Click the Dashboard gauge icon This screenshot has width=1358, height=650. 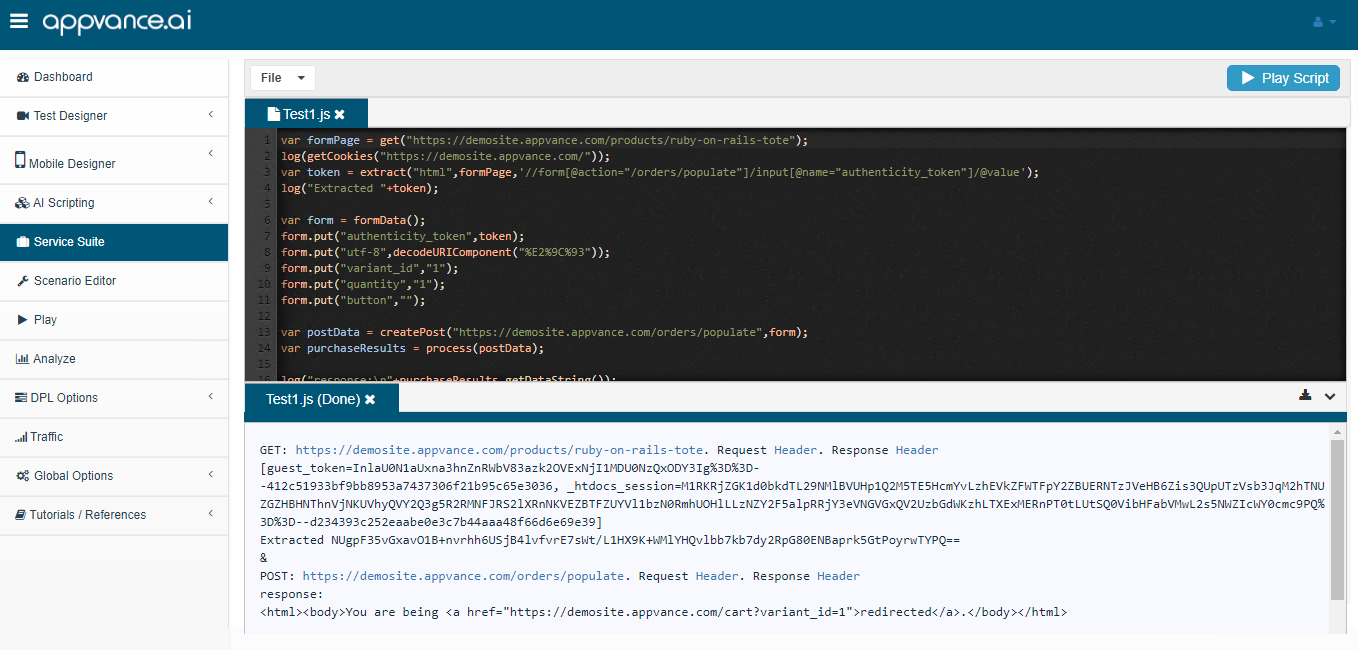23,77
